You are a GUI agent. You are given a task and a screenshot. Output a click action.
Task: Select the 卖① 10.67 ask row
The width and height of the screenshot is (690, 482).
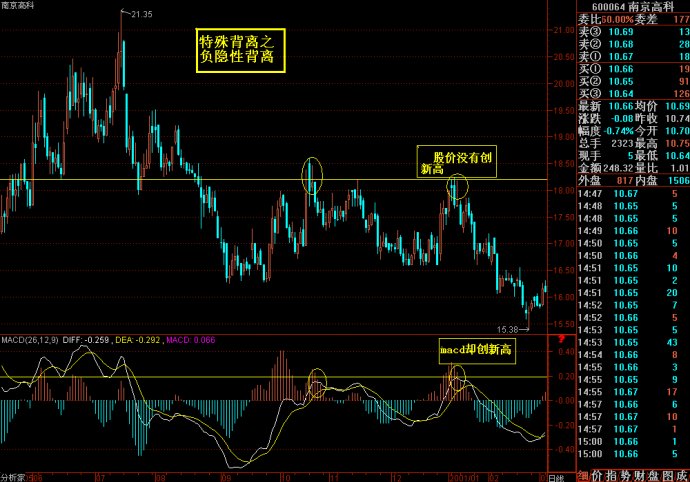click(634, 56)
